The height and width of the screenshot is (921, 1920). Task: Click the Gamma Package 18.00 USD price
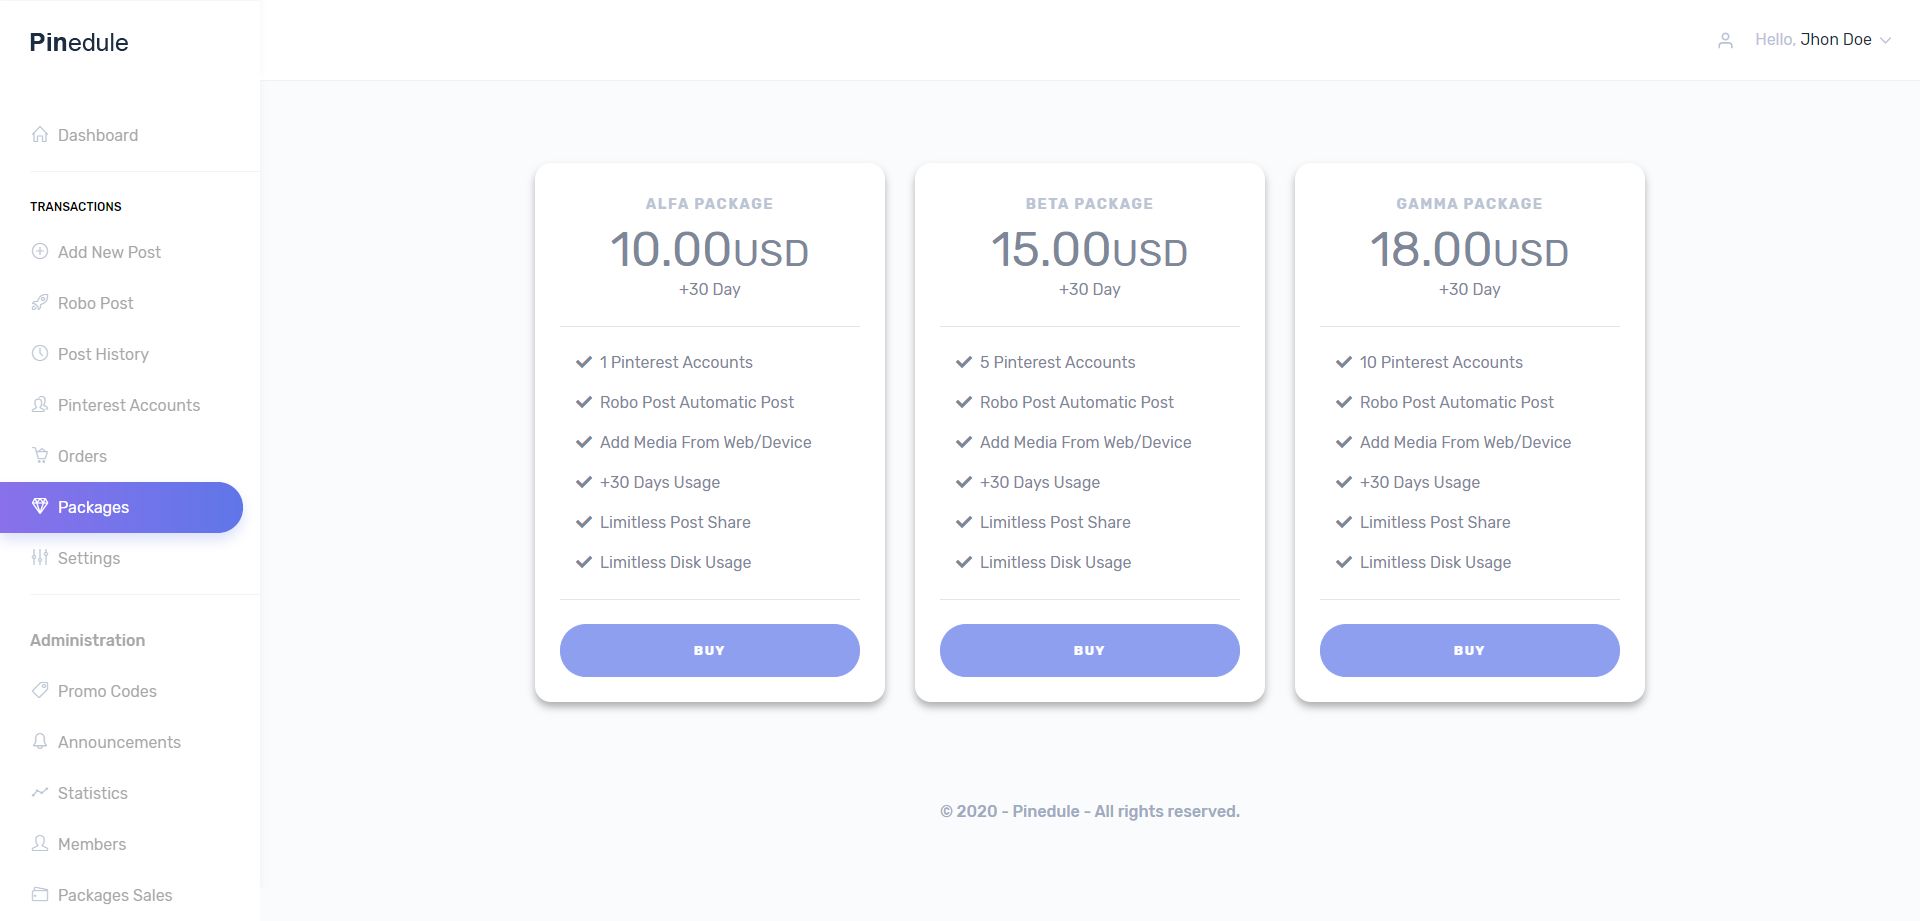[1469, 250]
